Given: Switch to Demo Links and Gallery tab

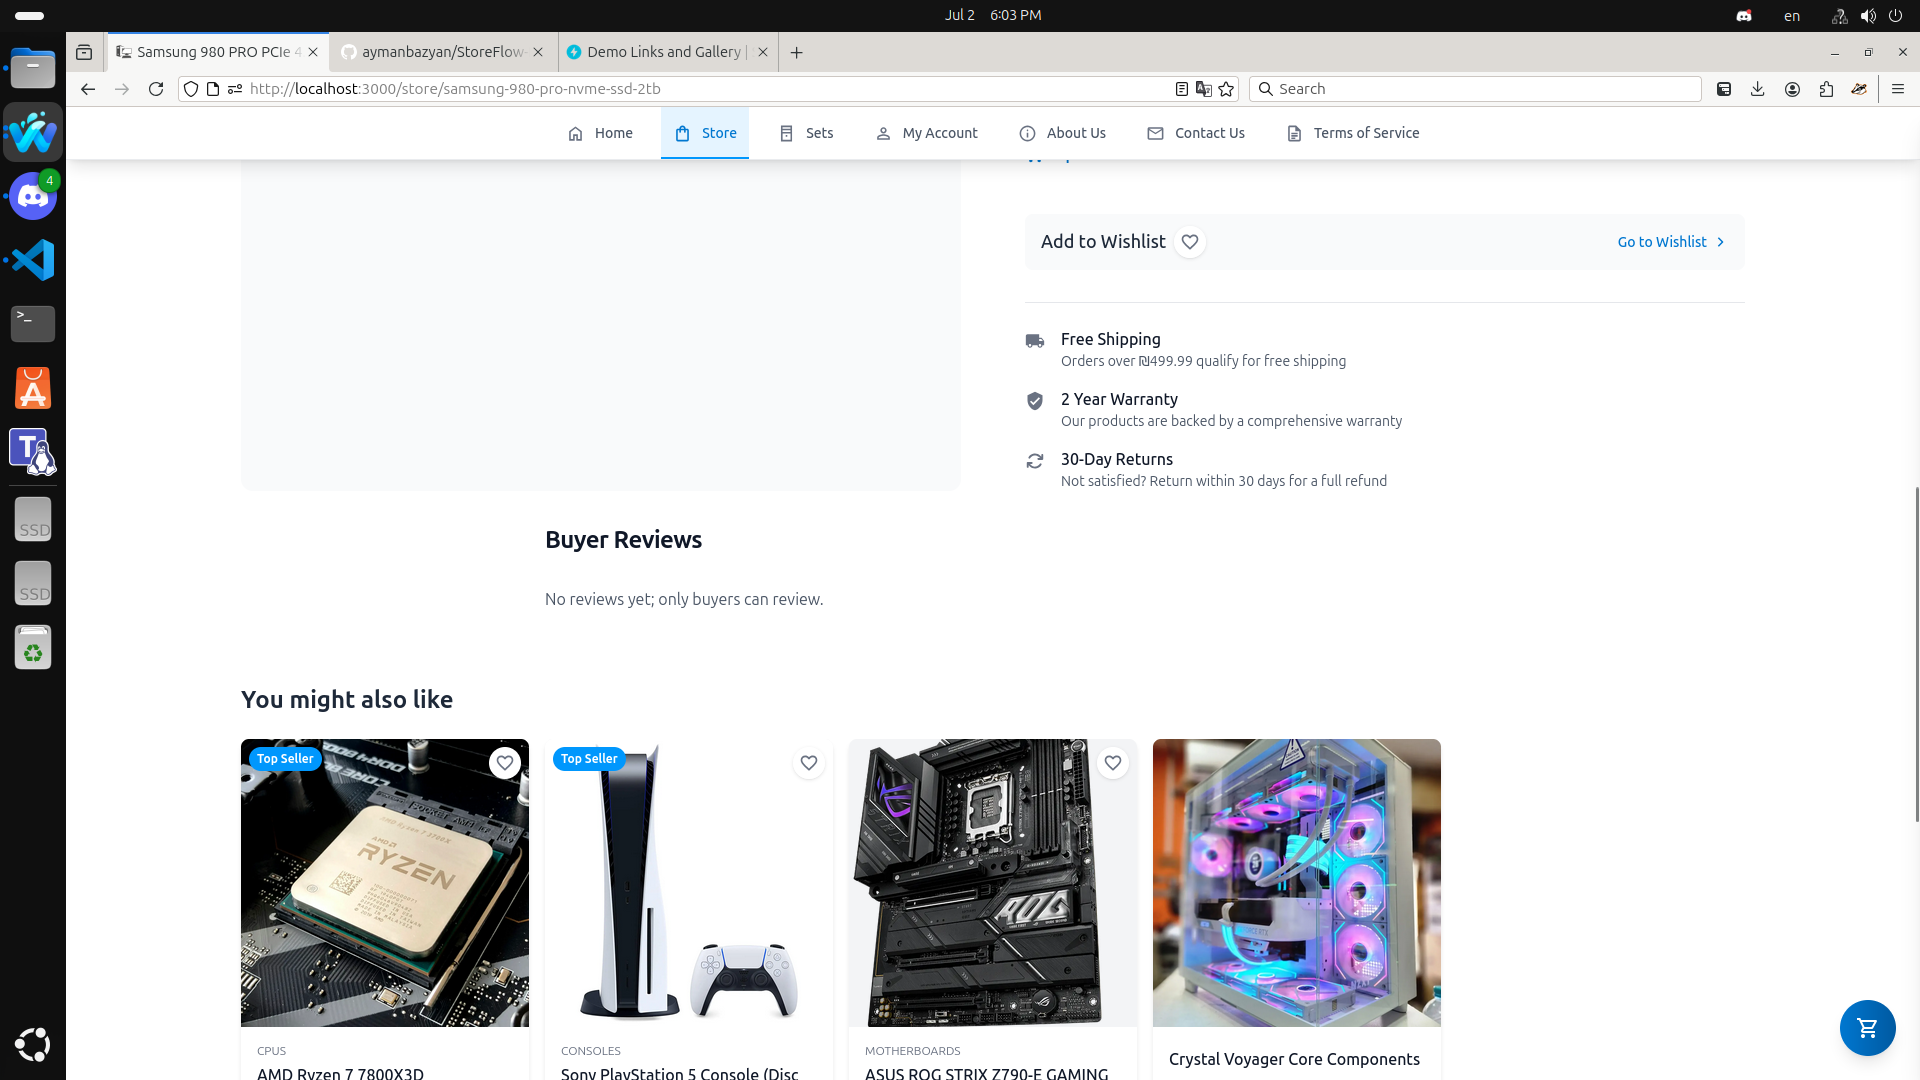Looking at the screenshot, I should (x=668, y=52).
